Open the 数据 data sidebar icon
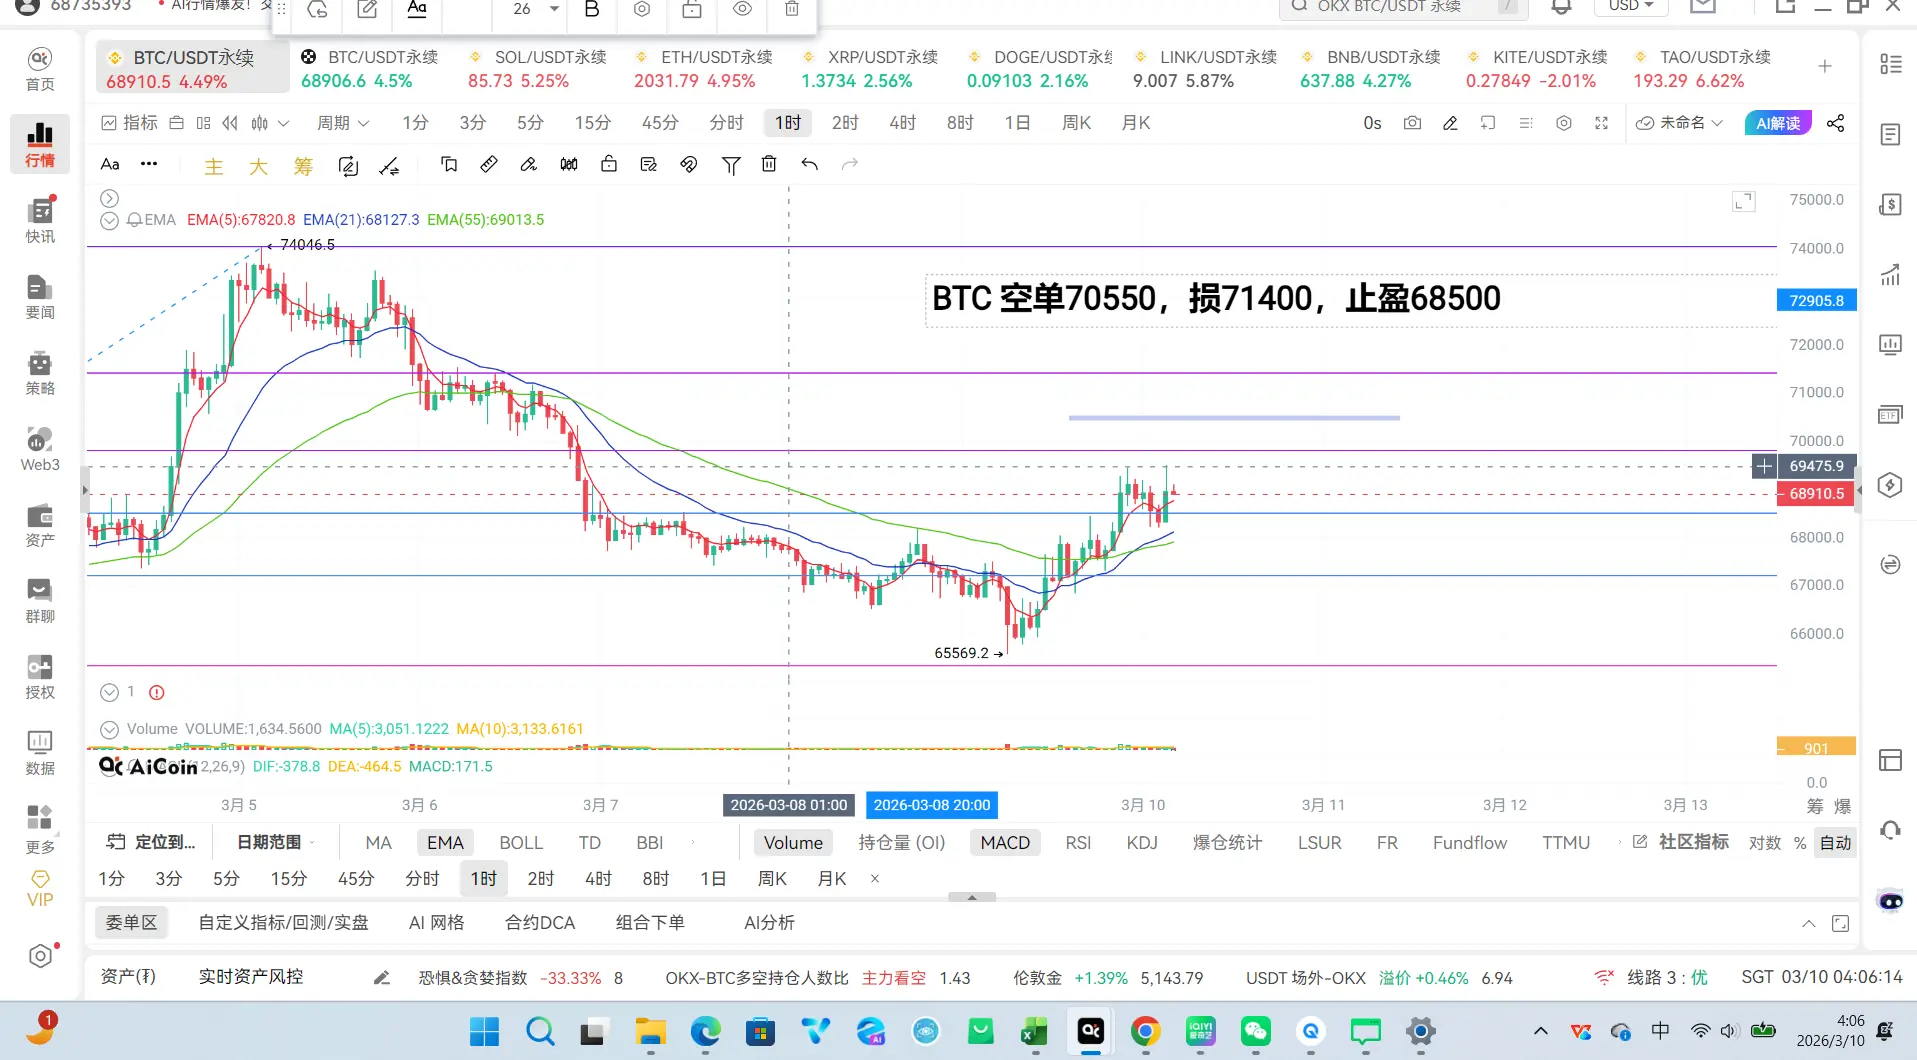 coord(40,752)
